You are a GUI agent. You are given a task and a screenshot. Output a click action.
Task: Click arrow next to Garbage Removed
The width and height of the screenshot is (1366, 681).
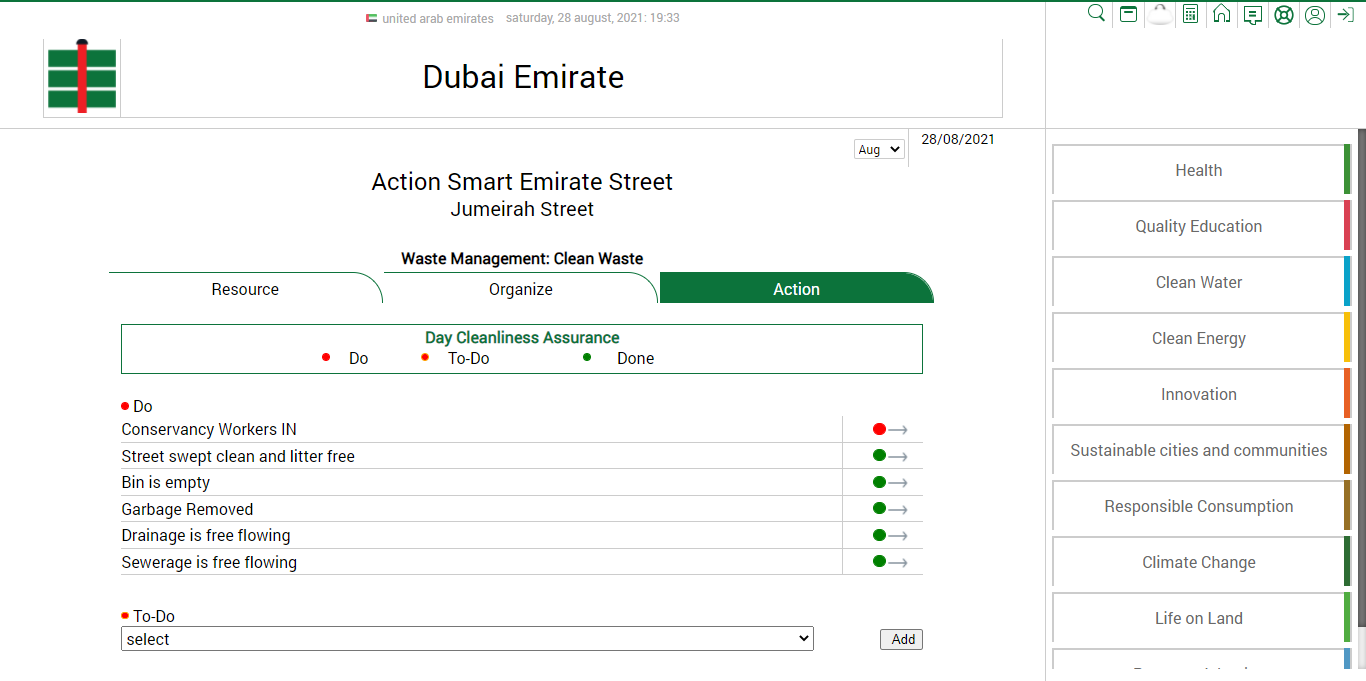pos(898,510)
